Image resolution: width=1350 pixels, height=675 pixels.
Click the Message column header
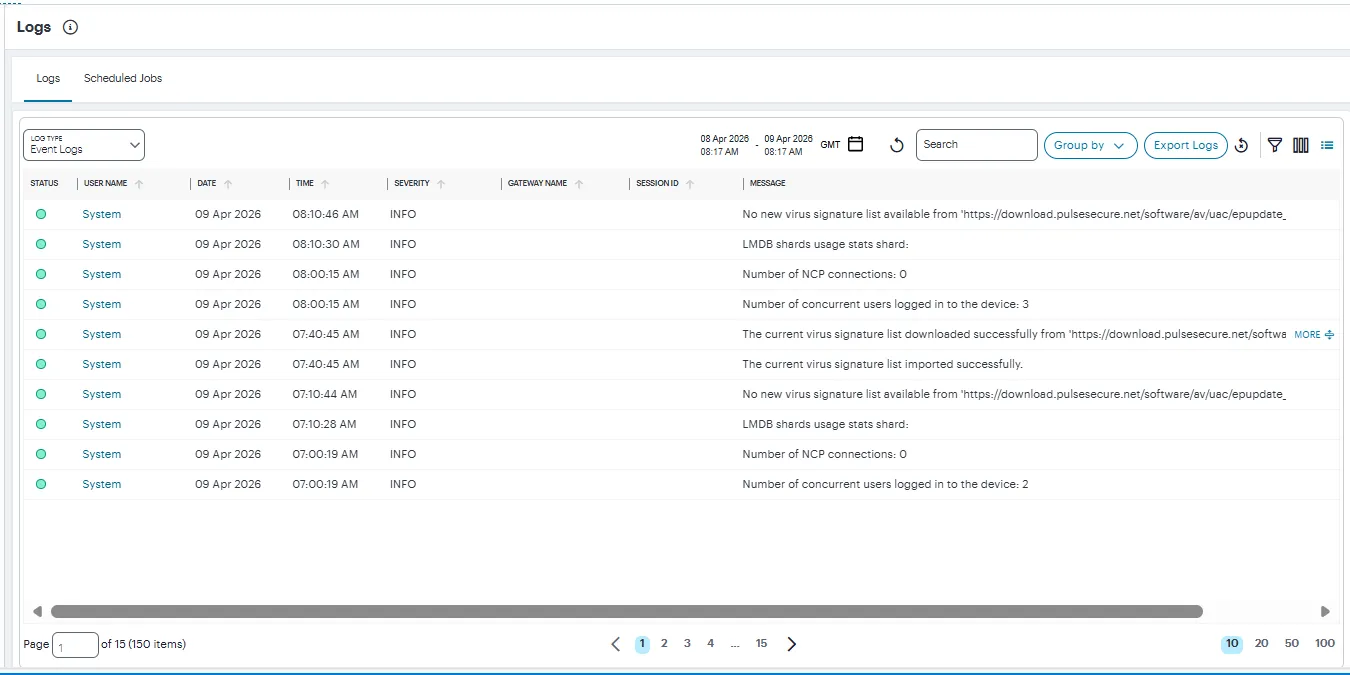pos(767,184)
